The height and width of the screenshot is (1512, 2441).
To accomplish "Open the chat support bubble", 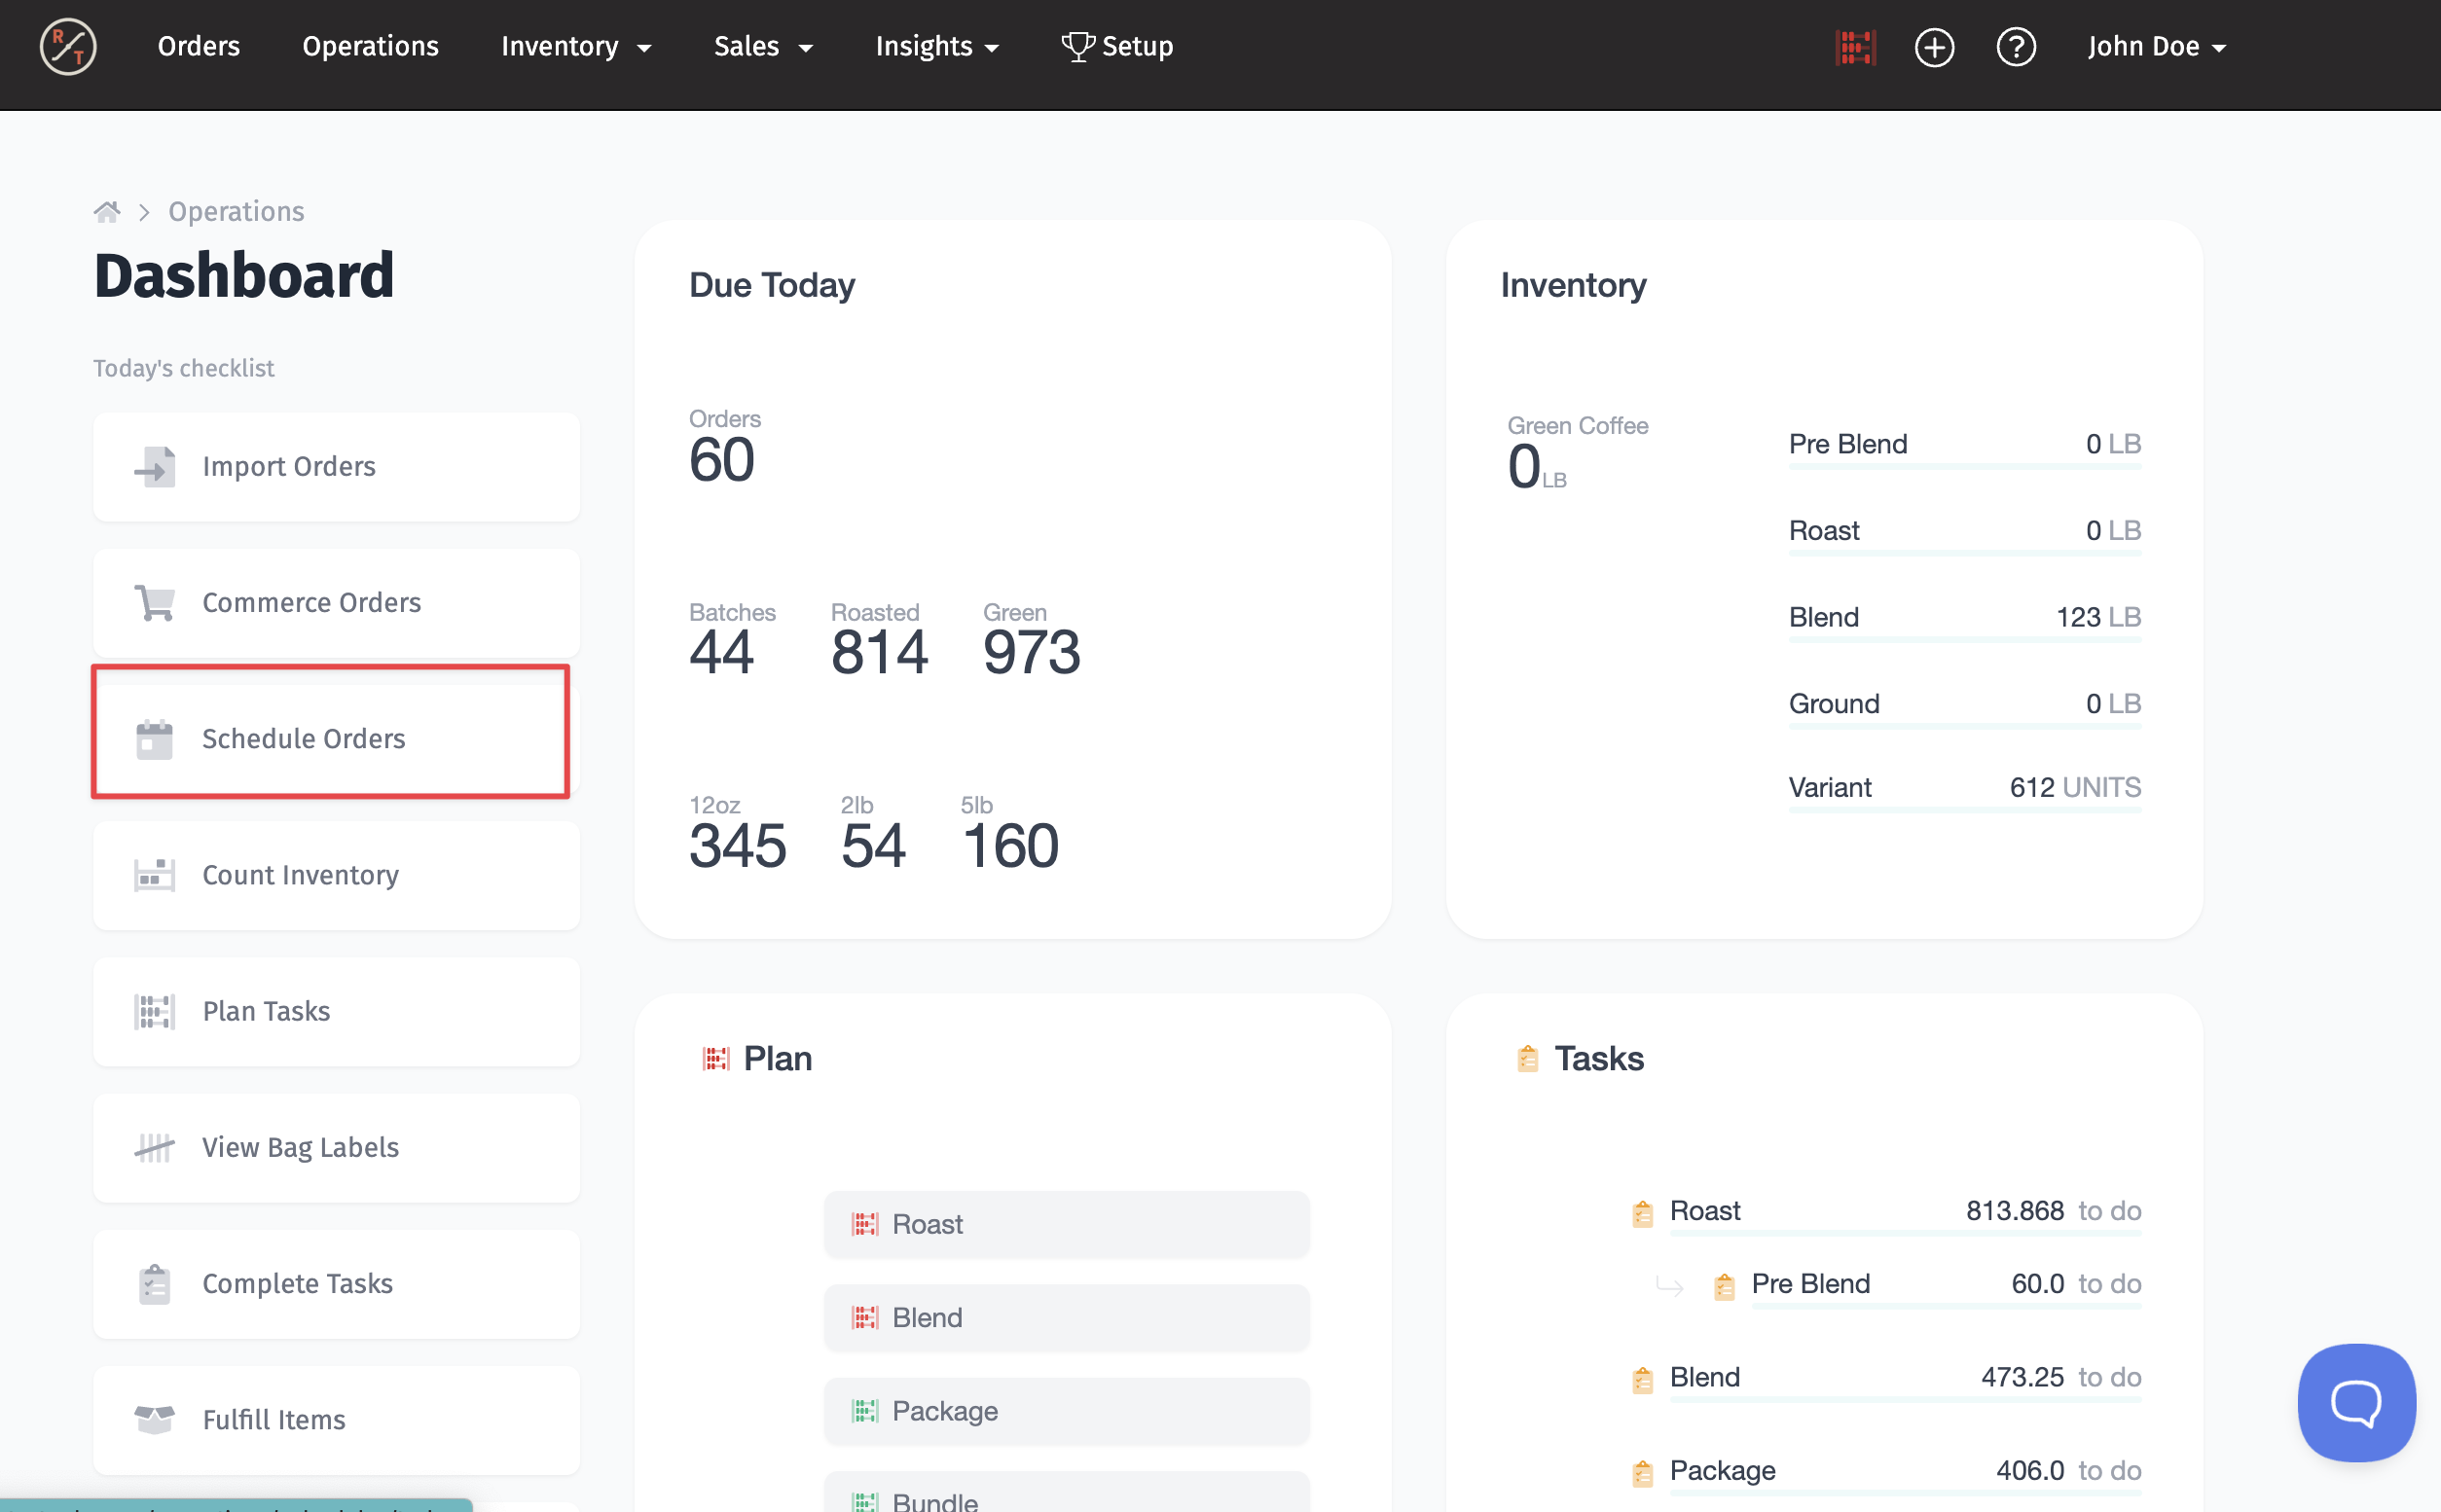I will pos(2356,1402).
